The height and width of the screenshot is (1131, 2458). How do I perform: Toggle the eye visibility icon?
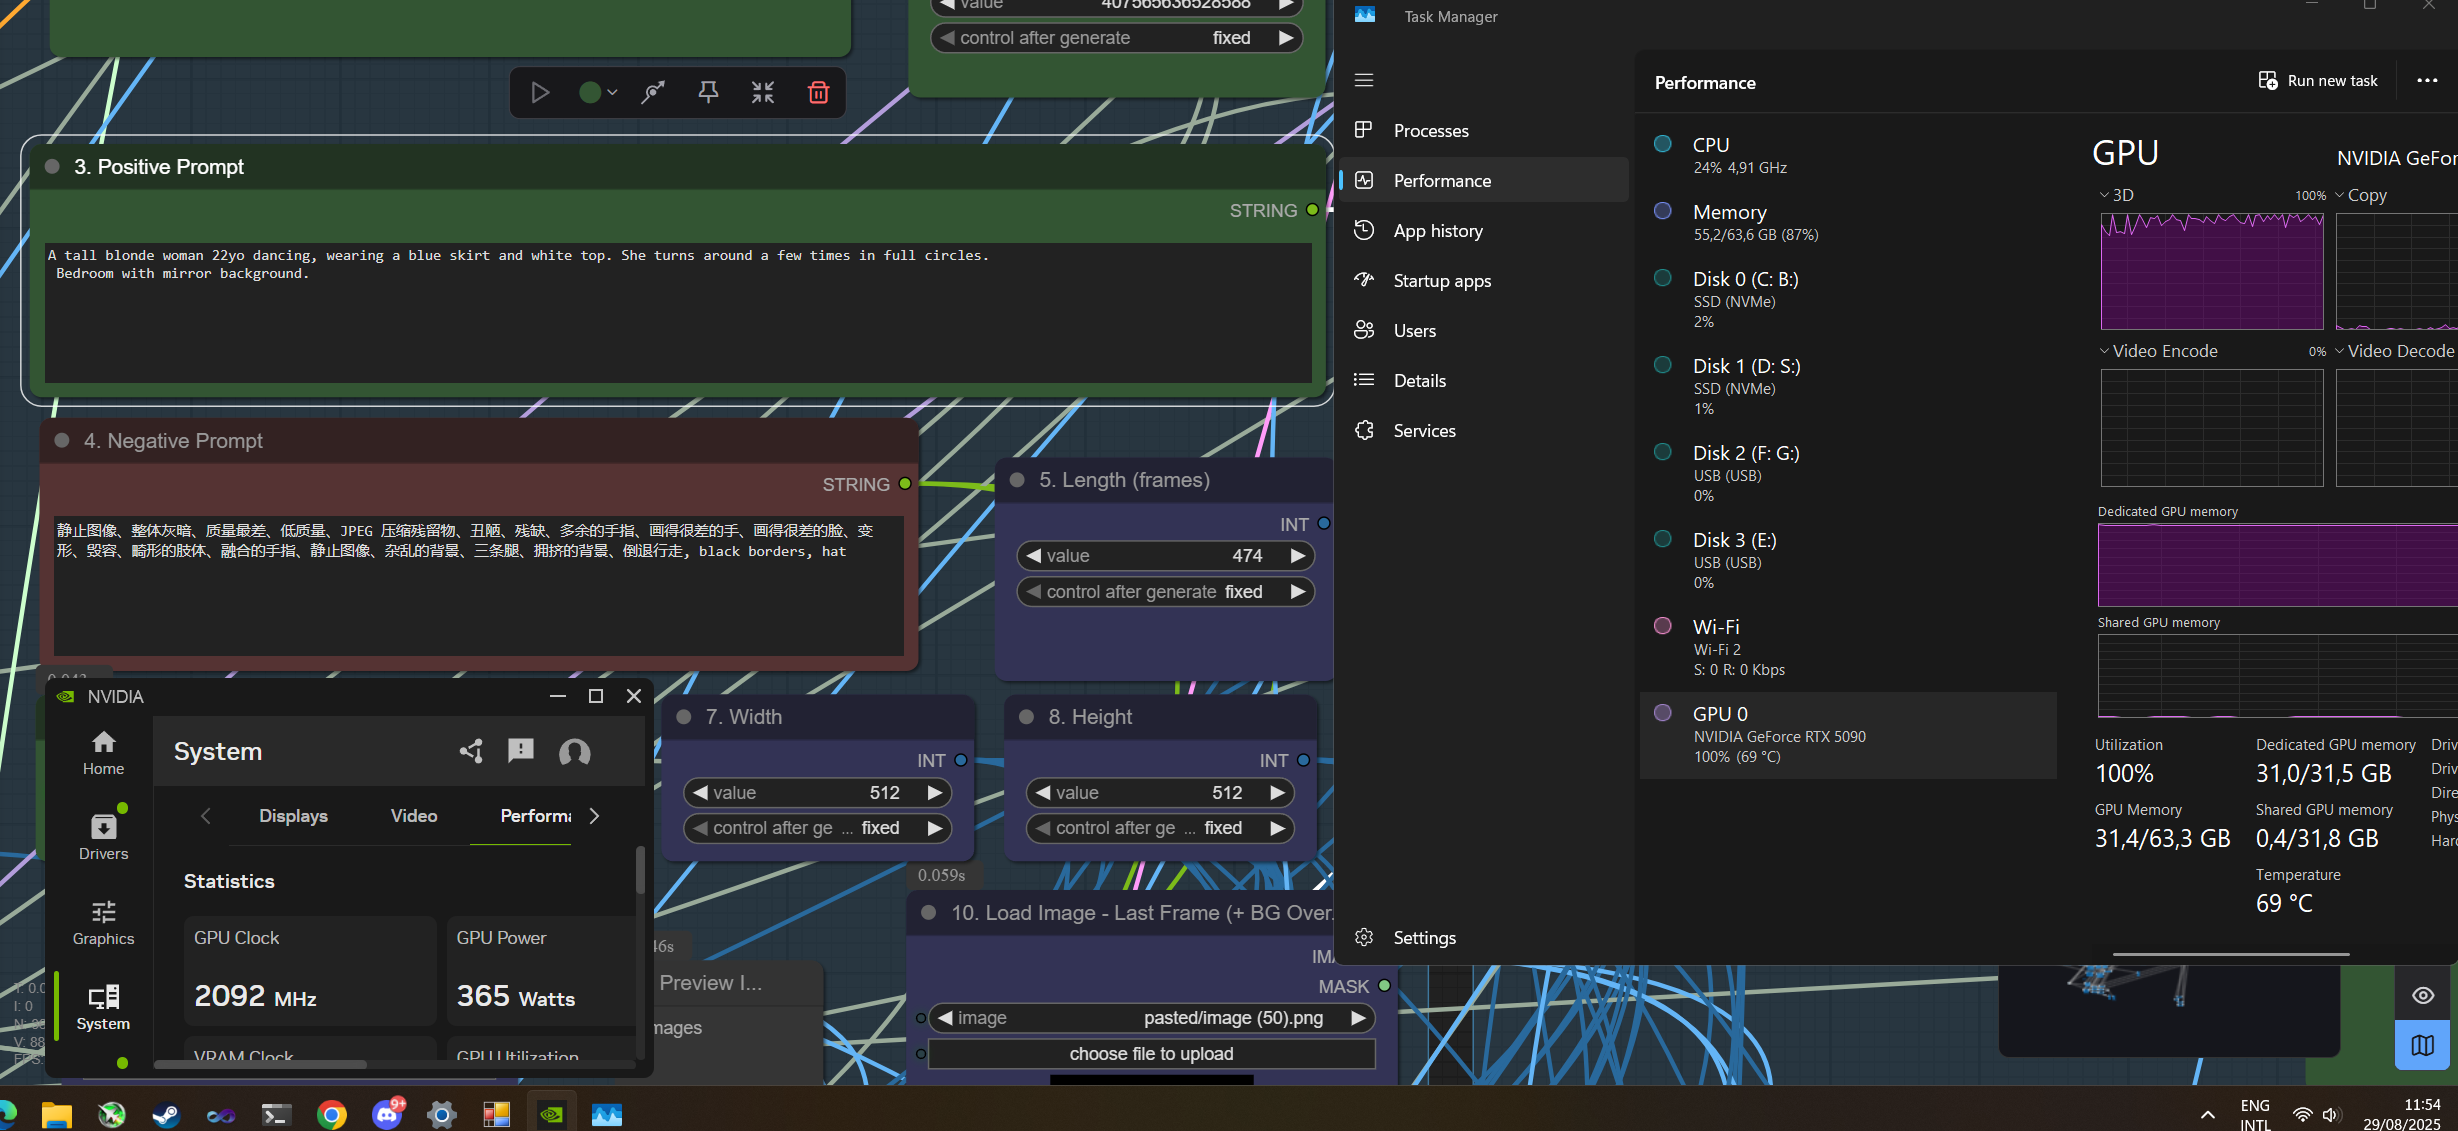click(2422, 995)
